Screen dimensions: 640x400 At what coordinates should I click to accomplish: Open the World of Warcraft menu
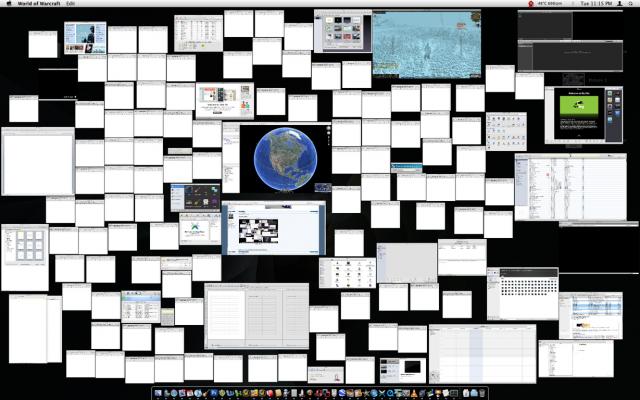[39, 3]
